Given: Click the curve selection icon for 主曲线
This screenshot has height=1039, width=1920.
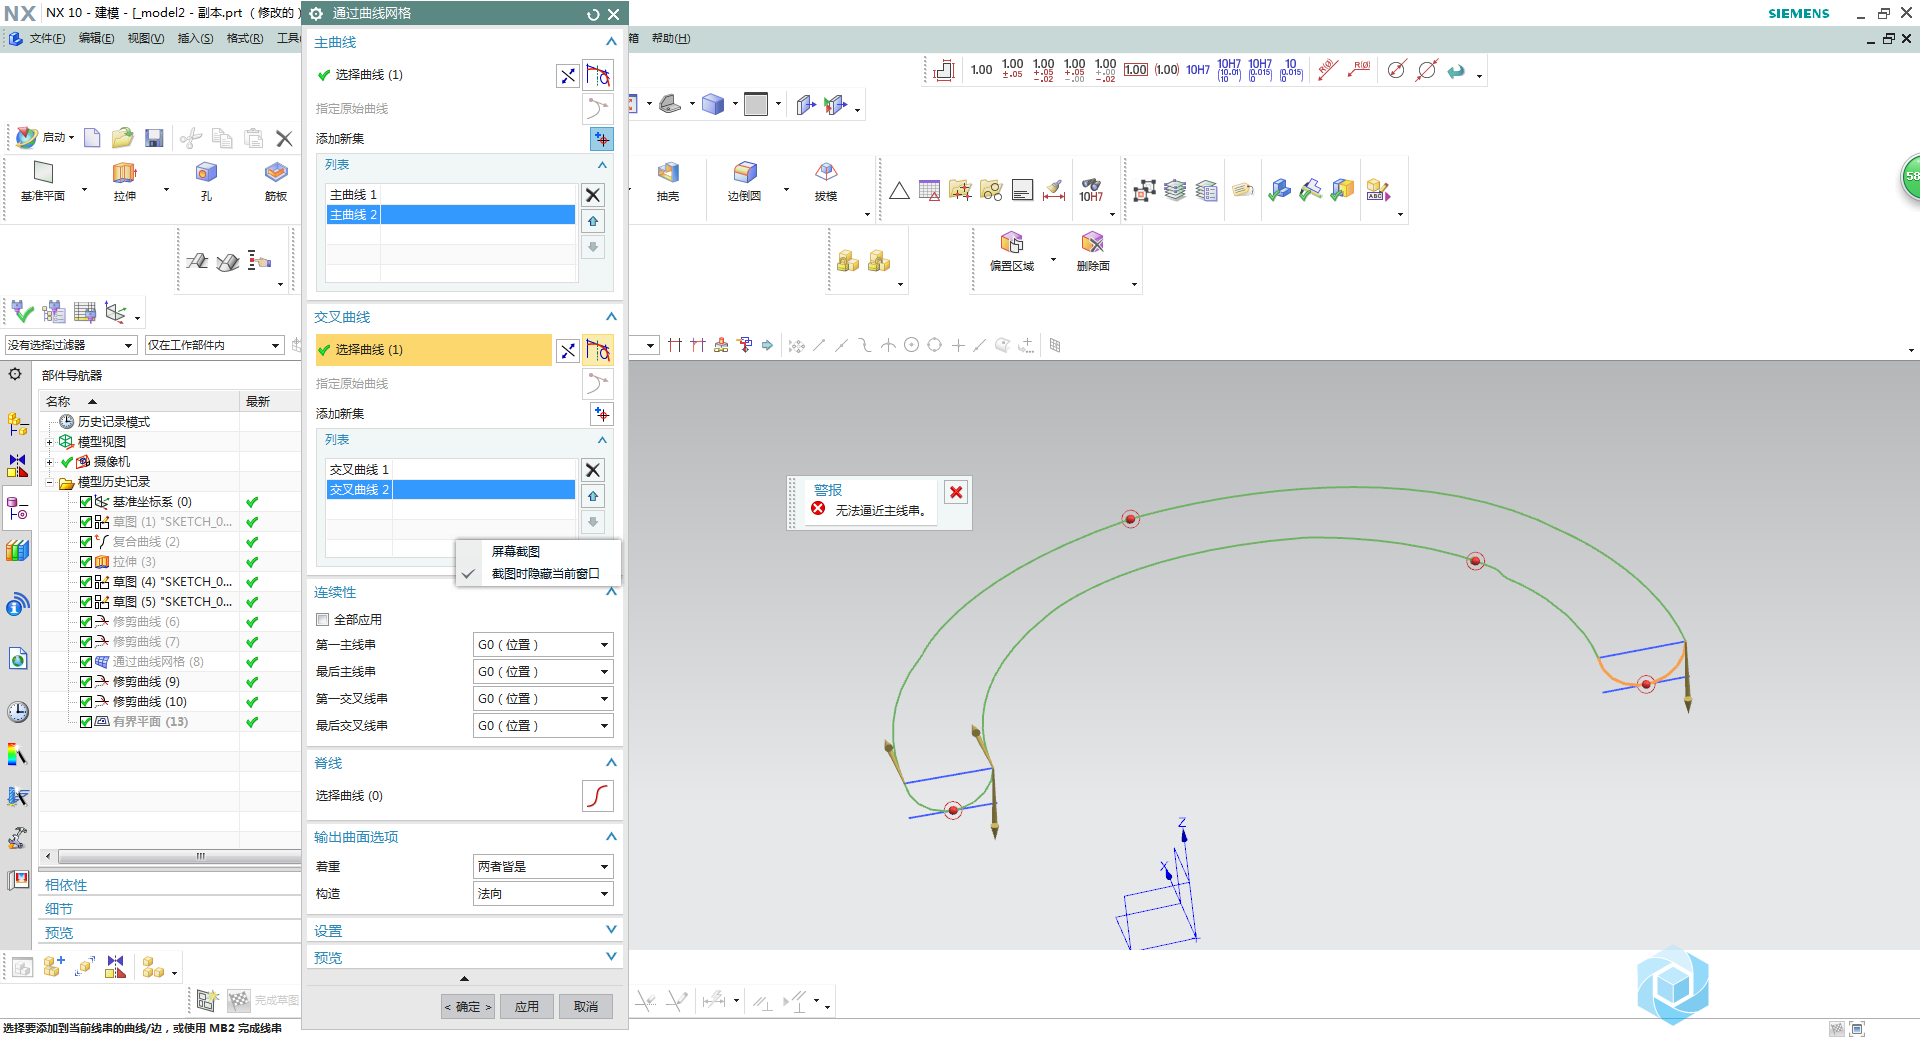Looking at the screenshot, I should (598, 76).
